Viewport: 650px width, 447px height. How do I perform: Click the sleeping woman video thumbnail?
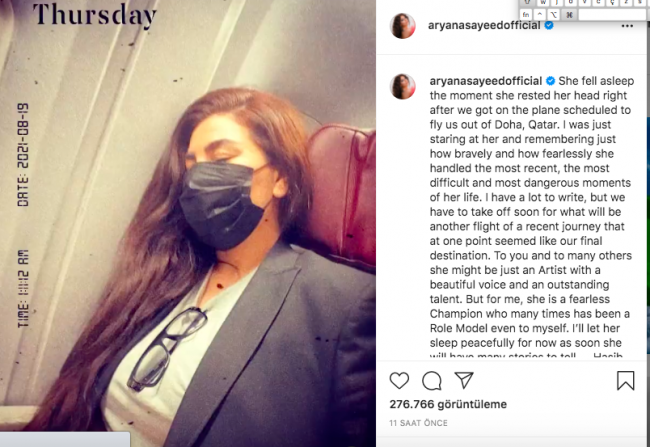point(188,224)
